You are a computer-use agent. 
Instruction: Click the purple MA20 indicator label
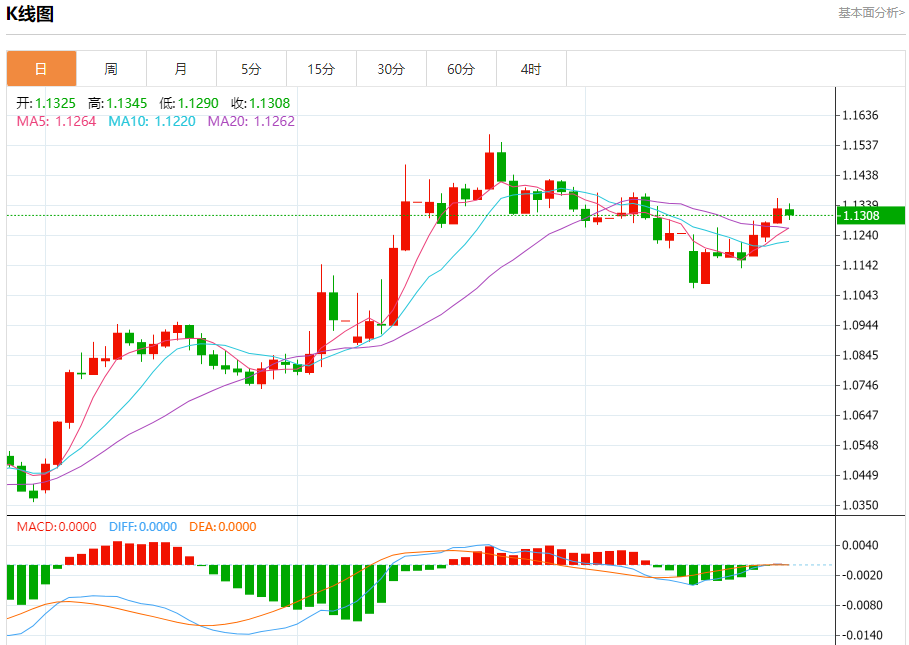coord(251,121)
